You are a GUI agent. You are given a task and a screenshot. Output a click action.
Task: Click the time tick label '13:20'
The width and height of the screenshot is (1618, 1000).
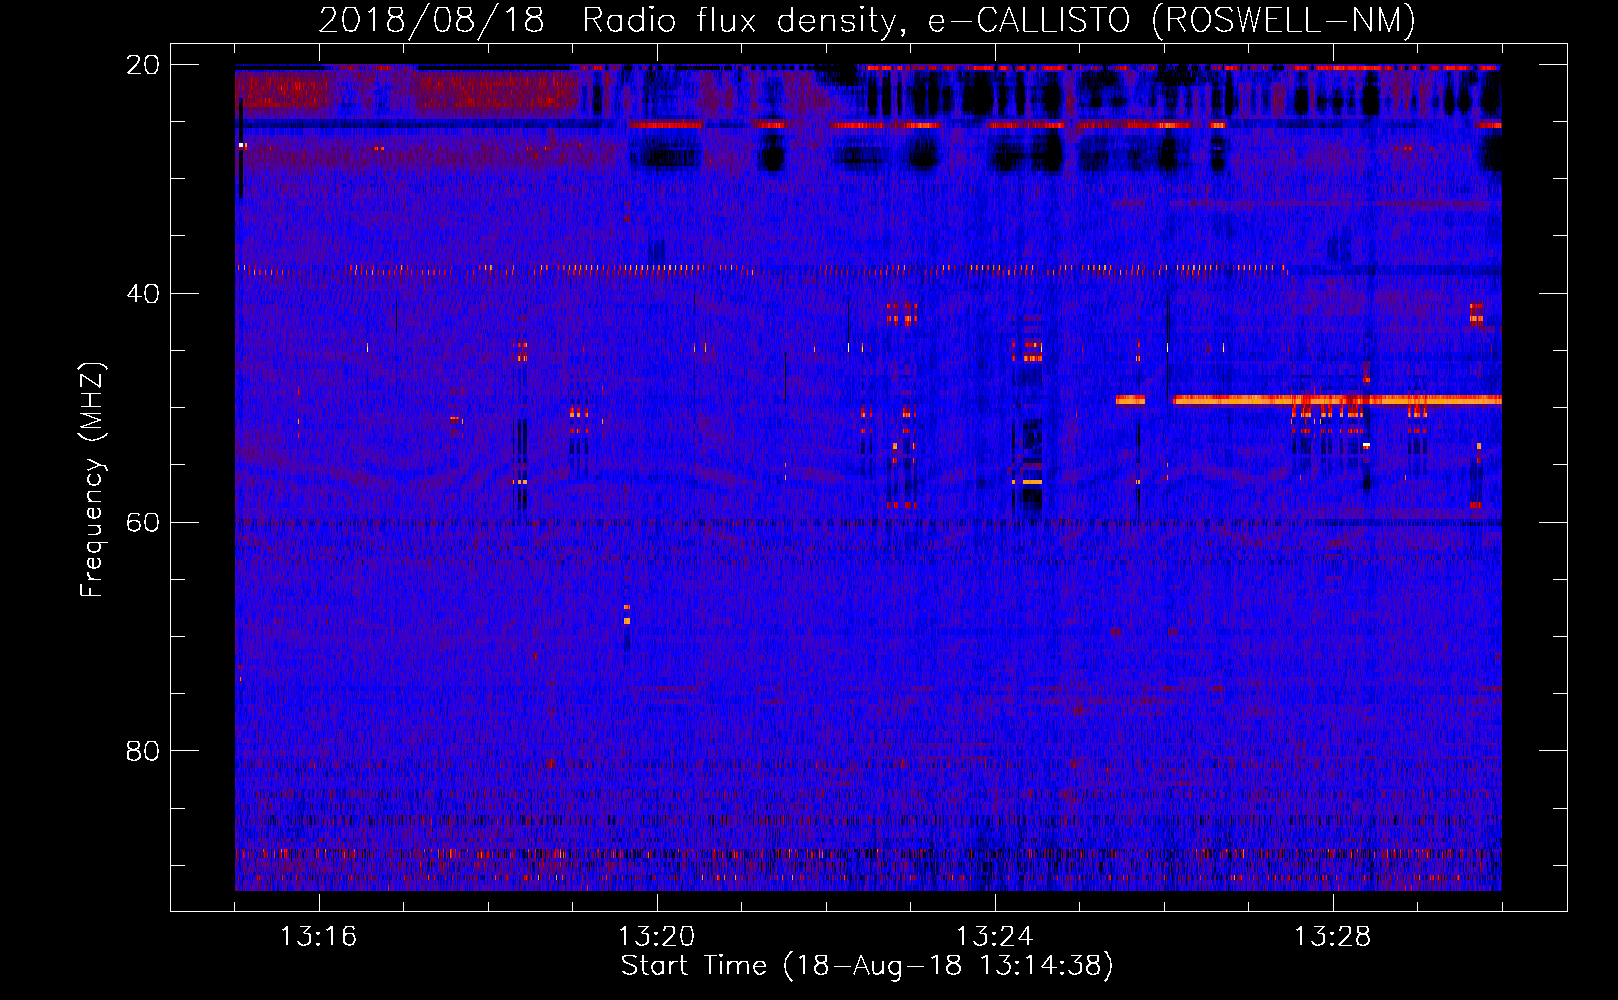(x=656, y=937)
